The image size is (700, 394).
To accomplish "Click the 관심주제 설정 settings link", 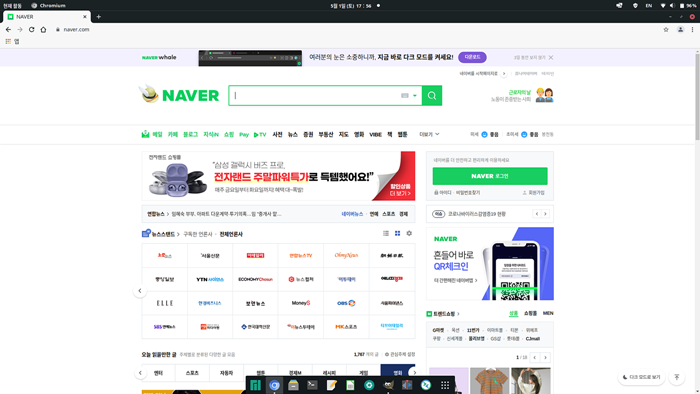I will pos(400,354).
